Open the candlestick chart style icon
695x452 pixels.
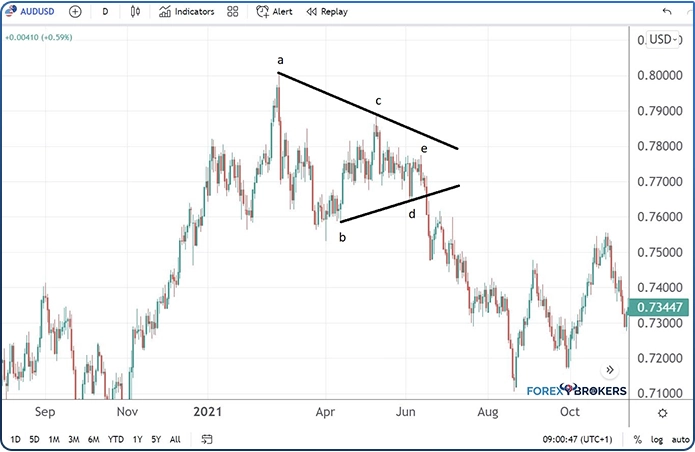coord(135,12)
